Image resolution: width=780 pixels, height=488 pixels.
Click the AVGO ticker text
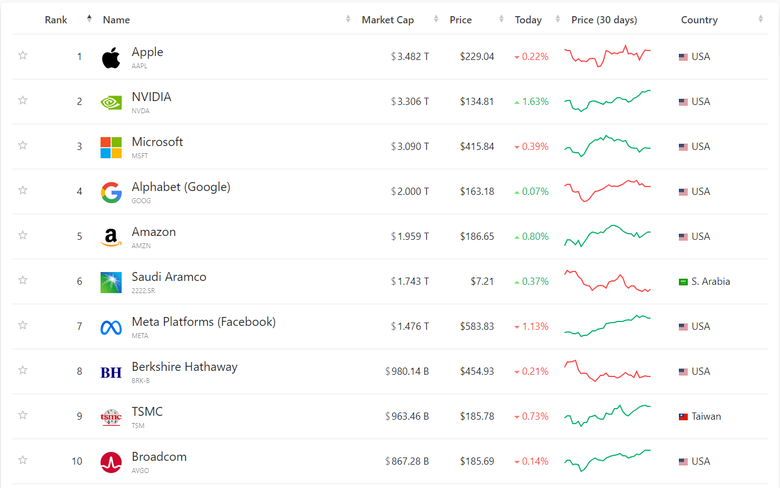(140, 471)
